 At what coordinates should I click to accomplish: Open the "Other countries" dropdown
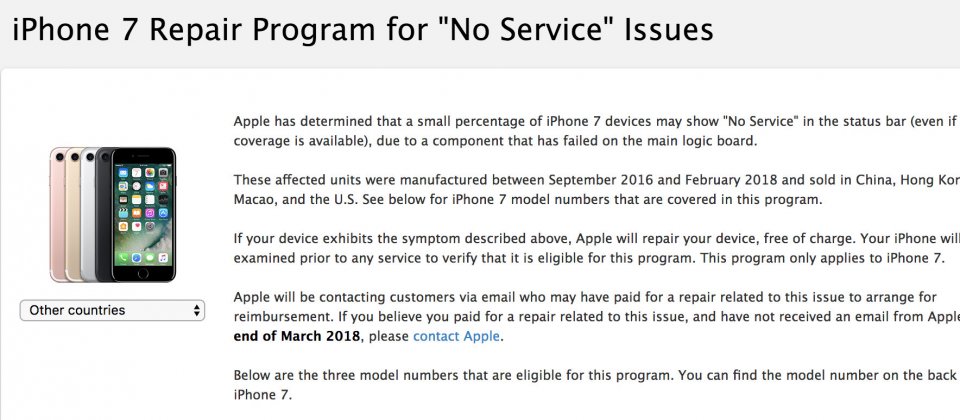[x=112, y=310]
